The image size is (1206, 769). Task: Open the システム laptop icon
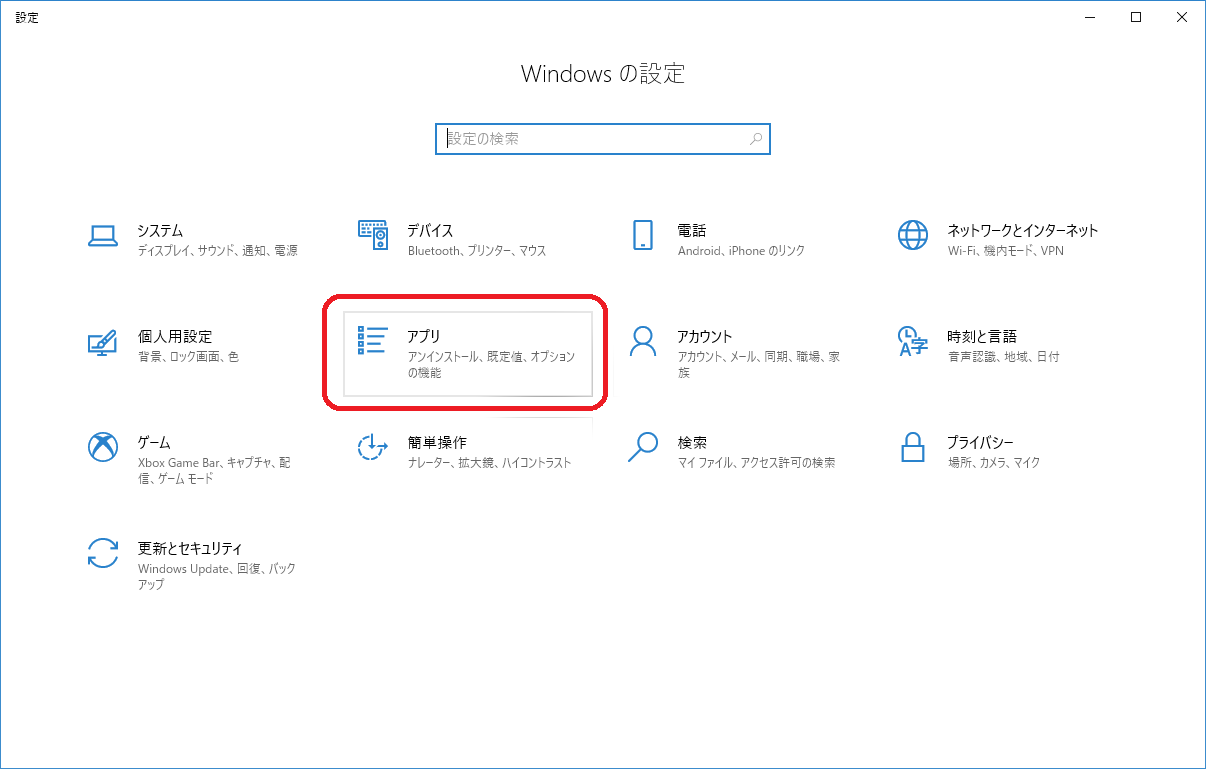point(103,236)
